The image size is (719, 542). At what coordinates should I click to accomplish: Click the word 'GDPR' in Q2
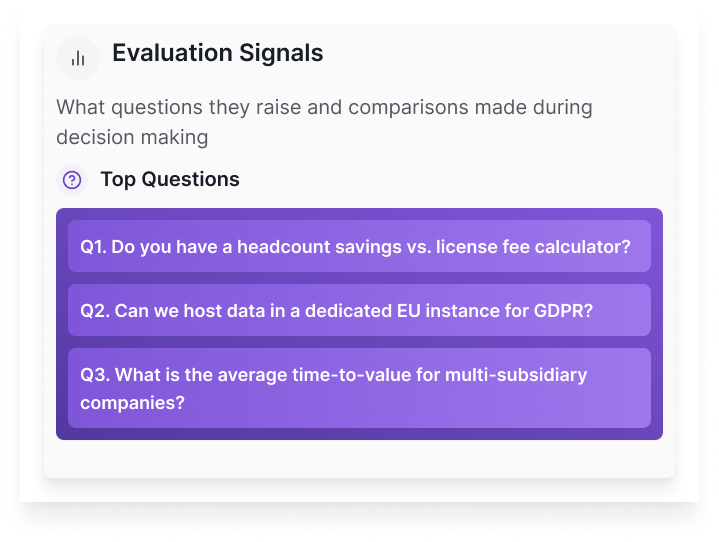[x=560, y=310]
